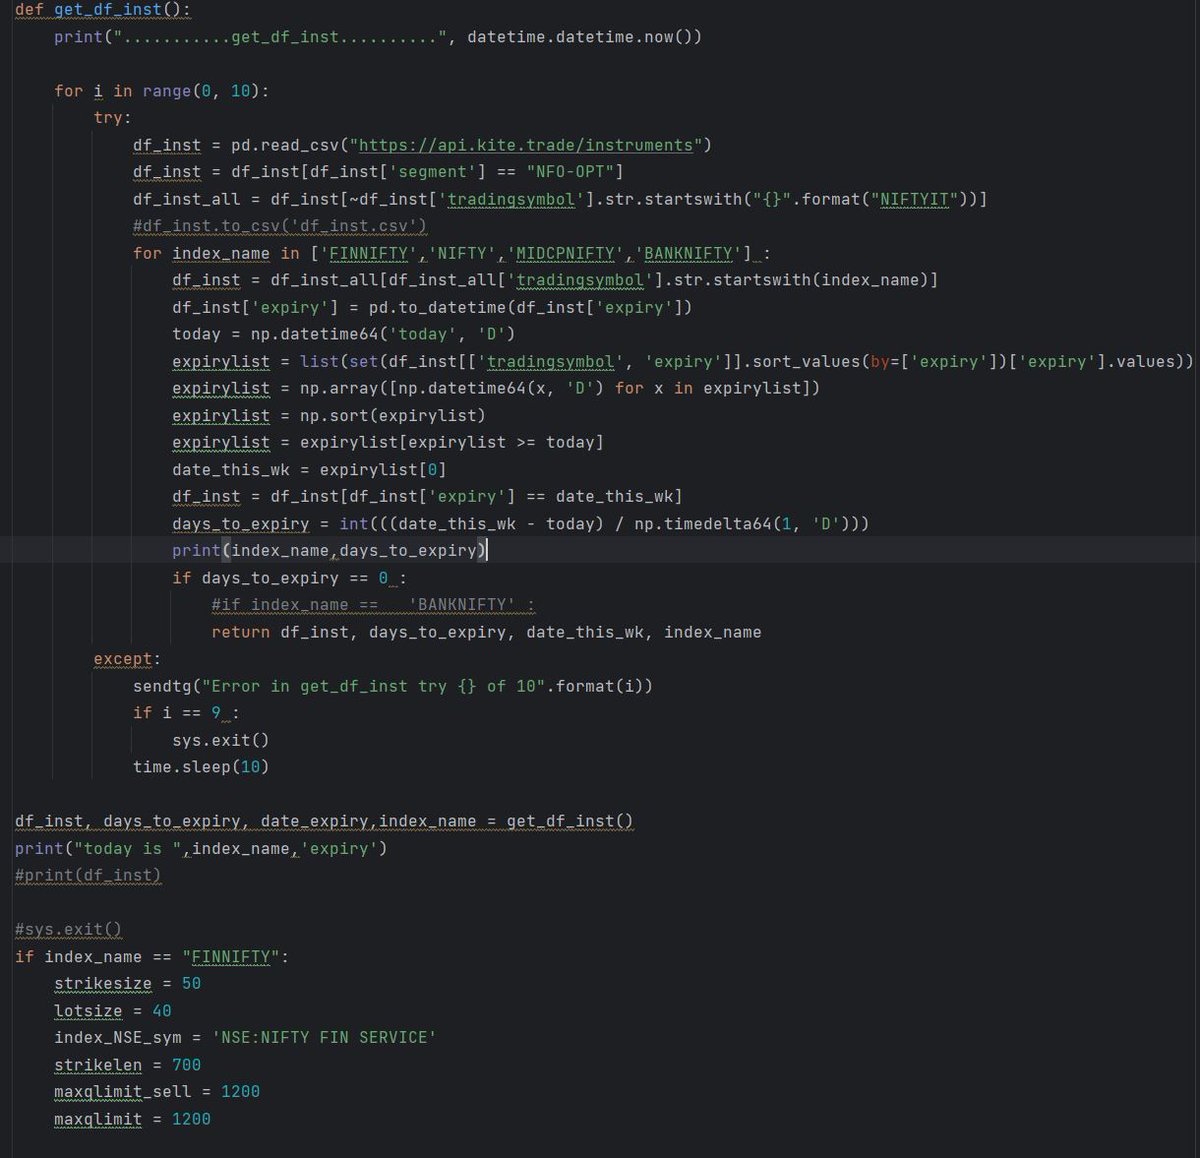The image size is (1200, 1158).
Task: Click the get_df_inst() call assignment line
Action: [x=324, y=821]
